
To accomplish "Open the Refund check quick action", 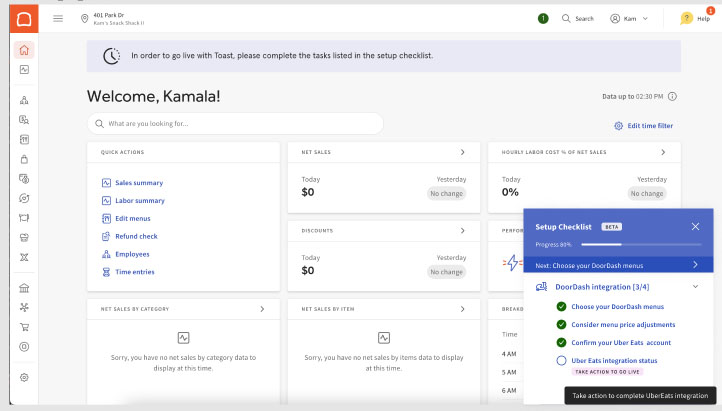I will 135,236.
